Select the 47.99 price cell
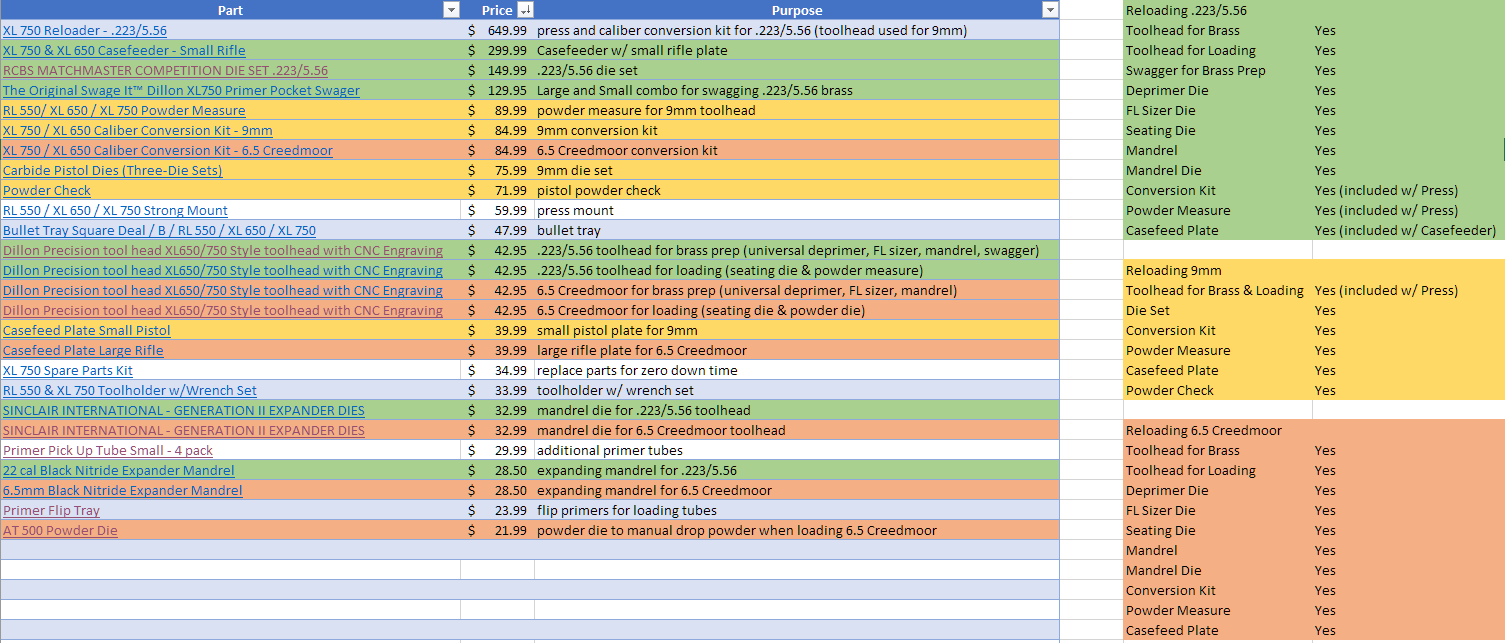 pyautogui.click(x=497, y=230)
